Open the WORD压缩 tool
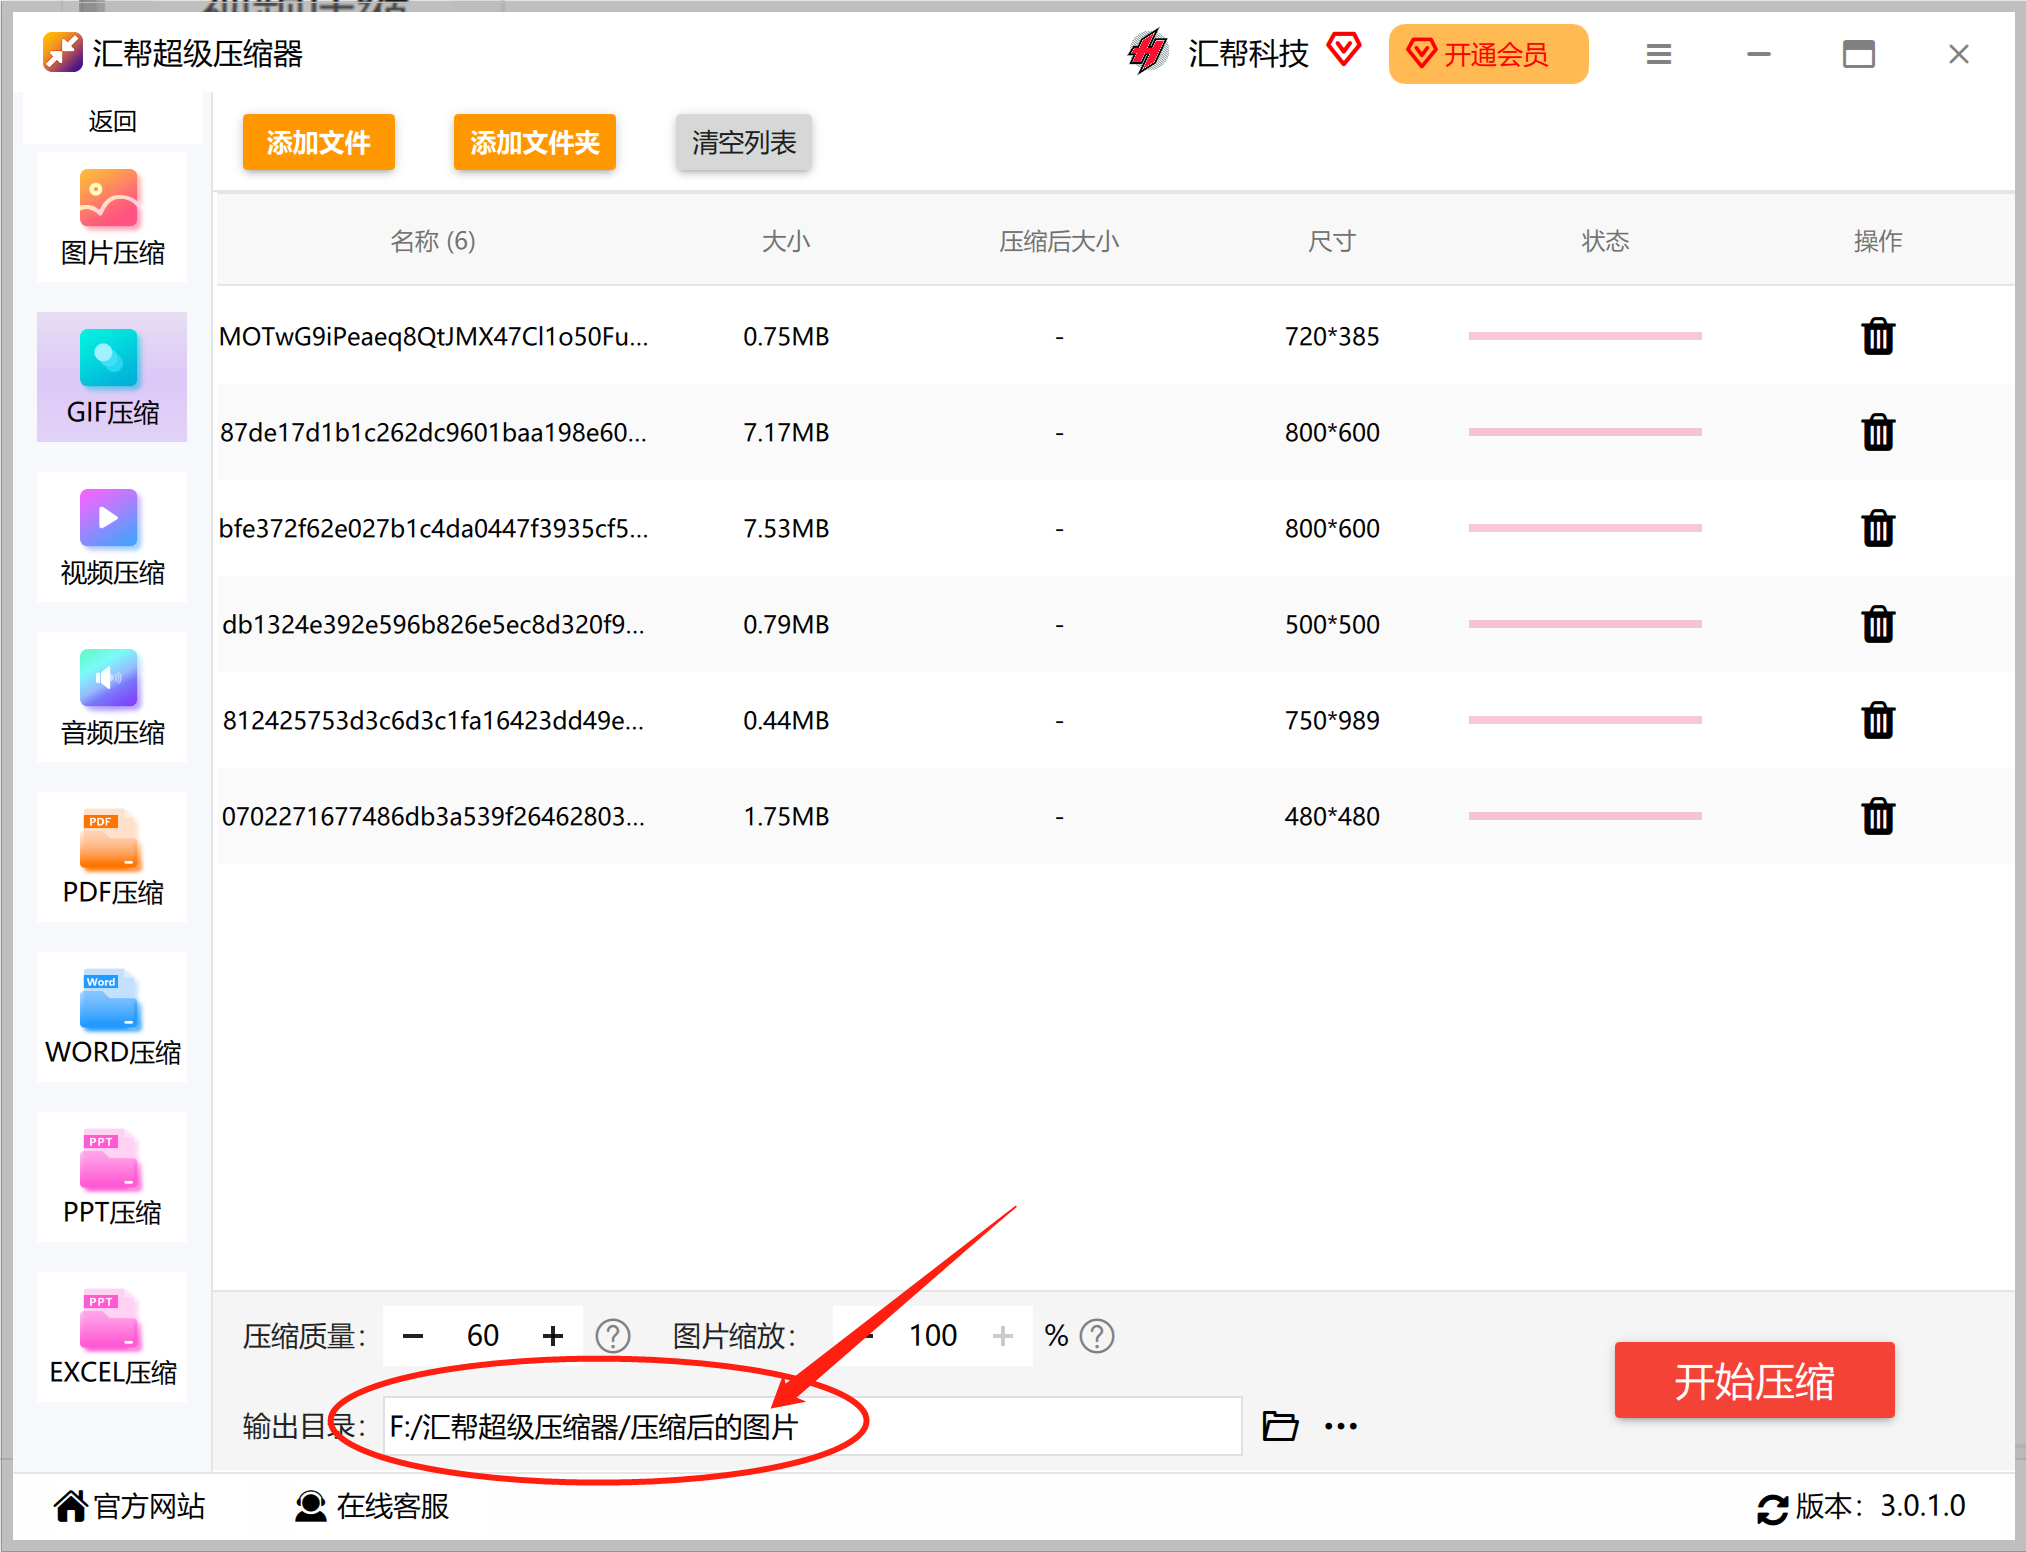2026x1552 pixels. 112,1017
